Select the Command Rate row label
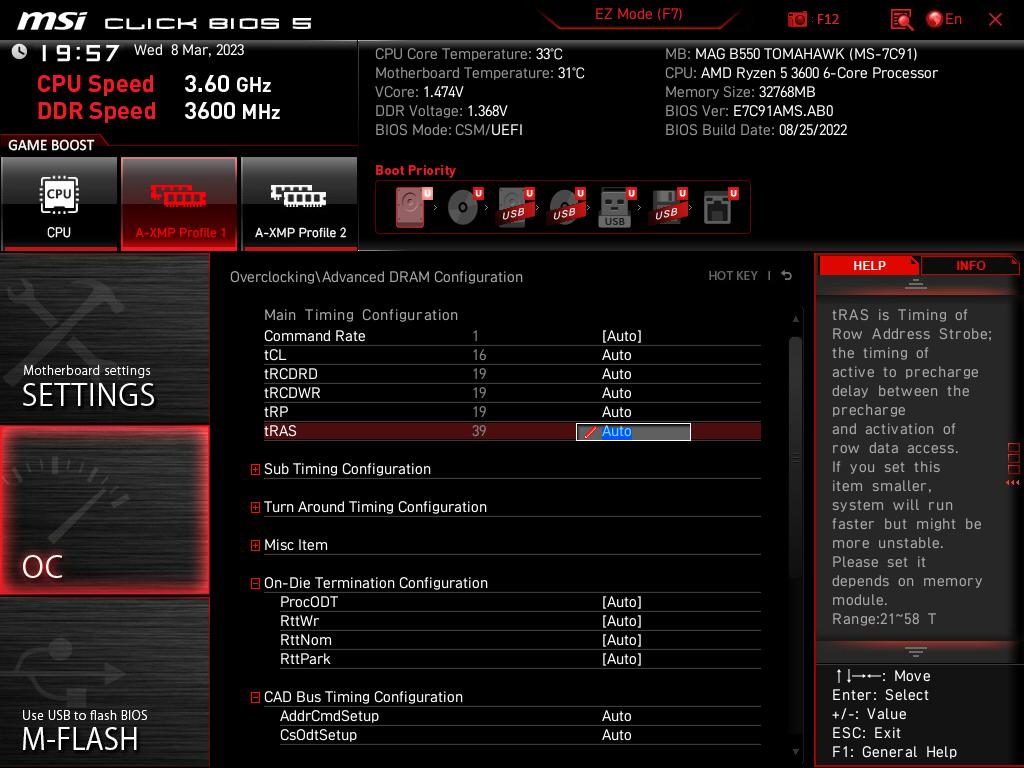The width and height of the screenshot is (1024, 768). tap(315, 336)
